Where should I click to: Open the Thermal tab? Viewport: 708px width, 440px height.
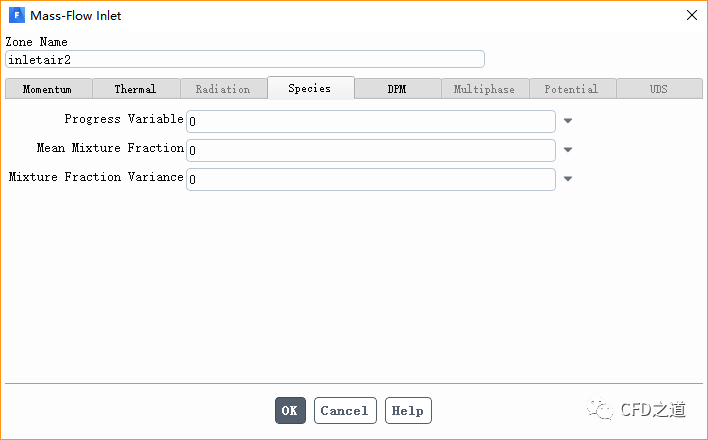135,89
